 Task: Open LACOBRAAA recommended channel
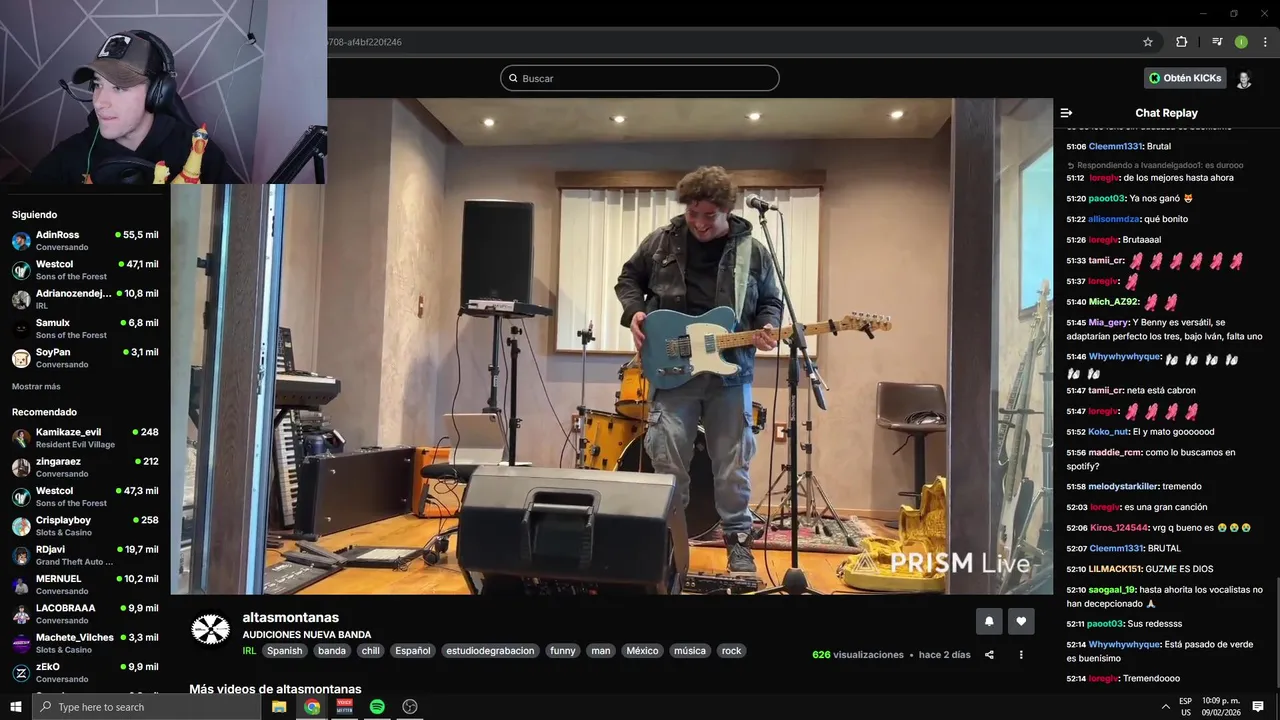tap(85, 613)
